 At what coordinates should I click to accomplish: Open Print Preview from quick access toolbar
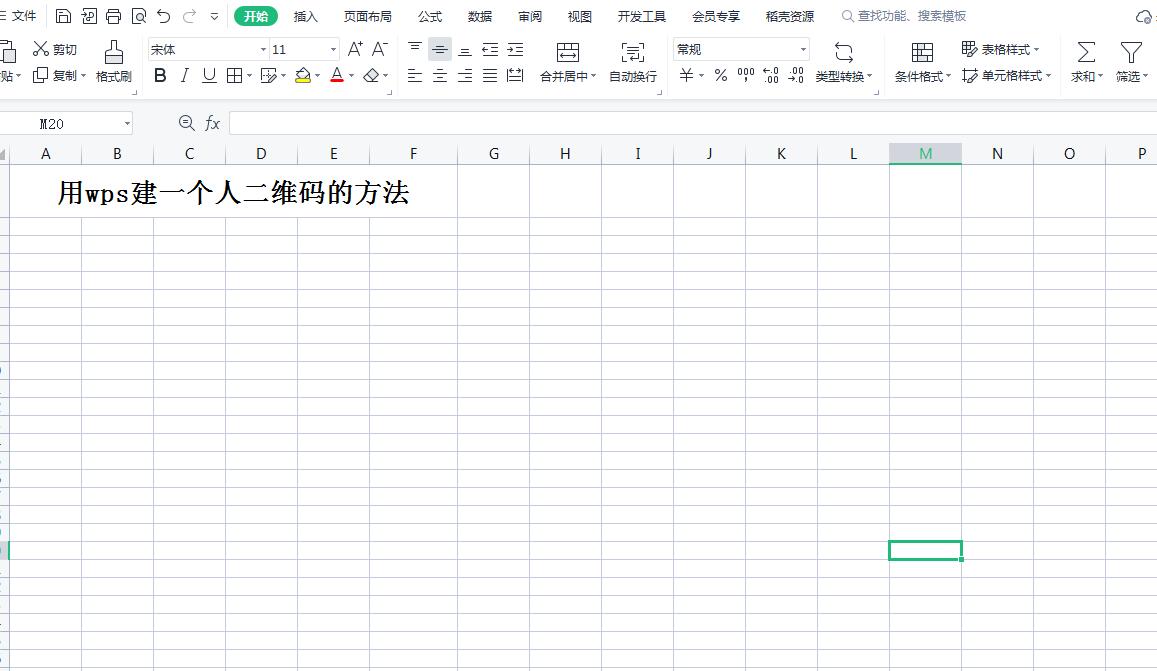point(138,16)
